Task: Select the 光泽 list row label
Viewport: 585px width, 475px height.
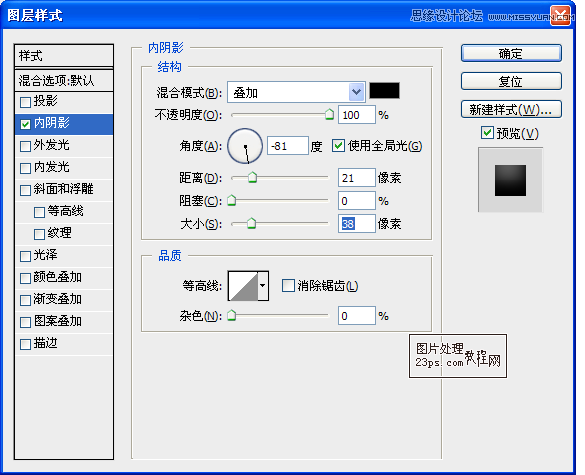Action: click(x=46, y=255)
